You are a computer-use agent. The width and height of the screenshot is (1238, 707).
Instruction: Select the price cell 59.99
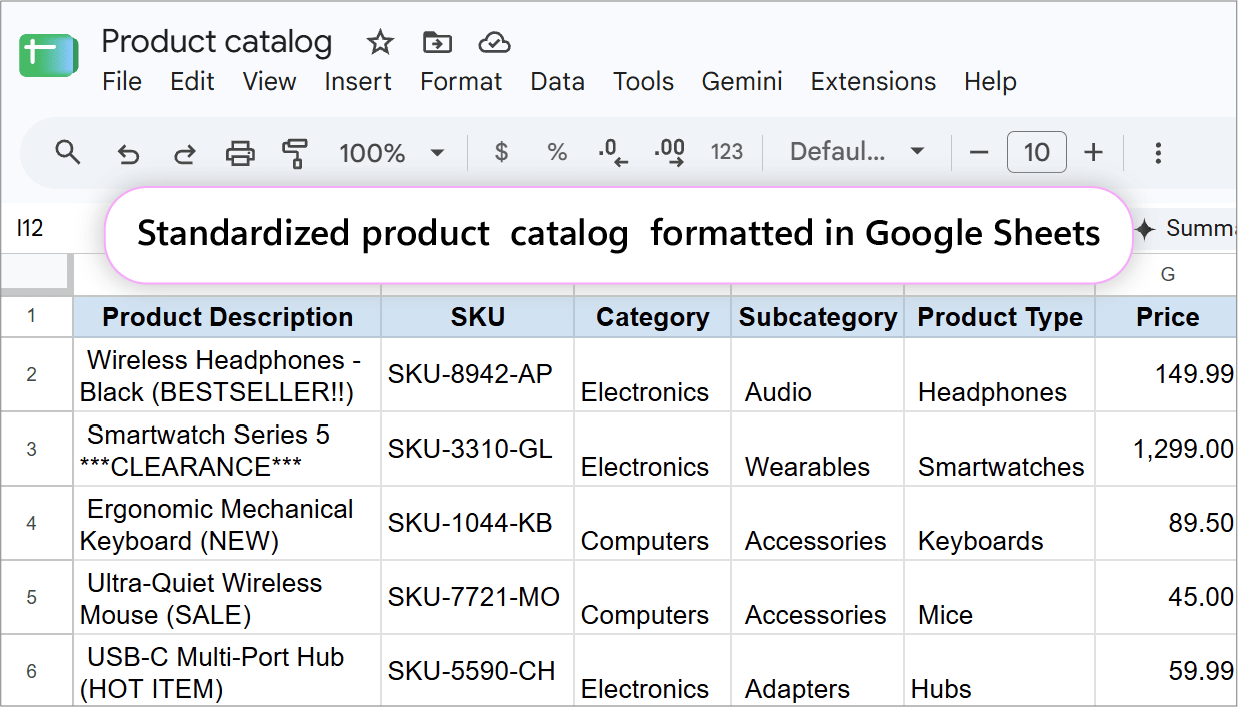click(1167, 671)
